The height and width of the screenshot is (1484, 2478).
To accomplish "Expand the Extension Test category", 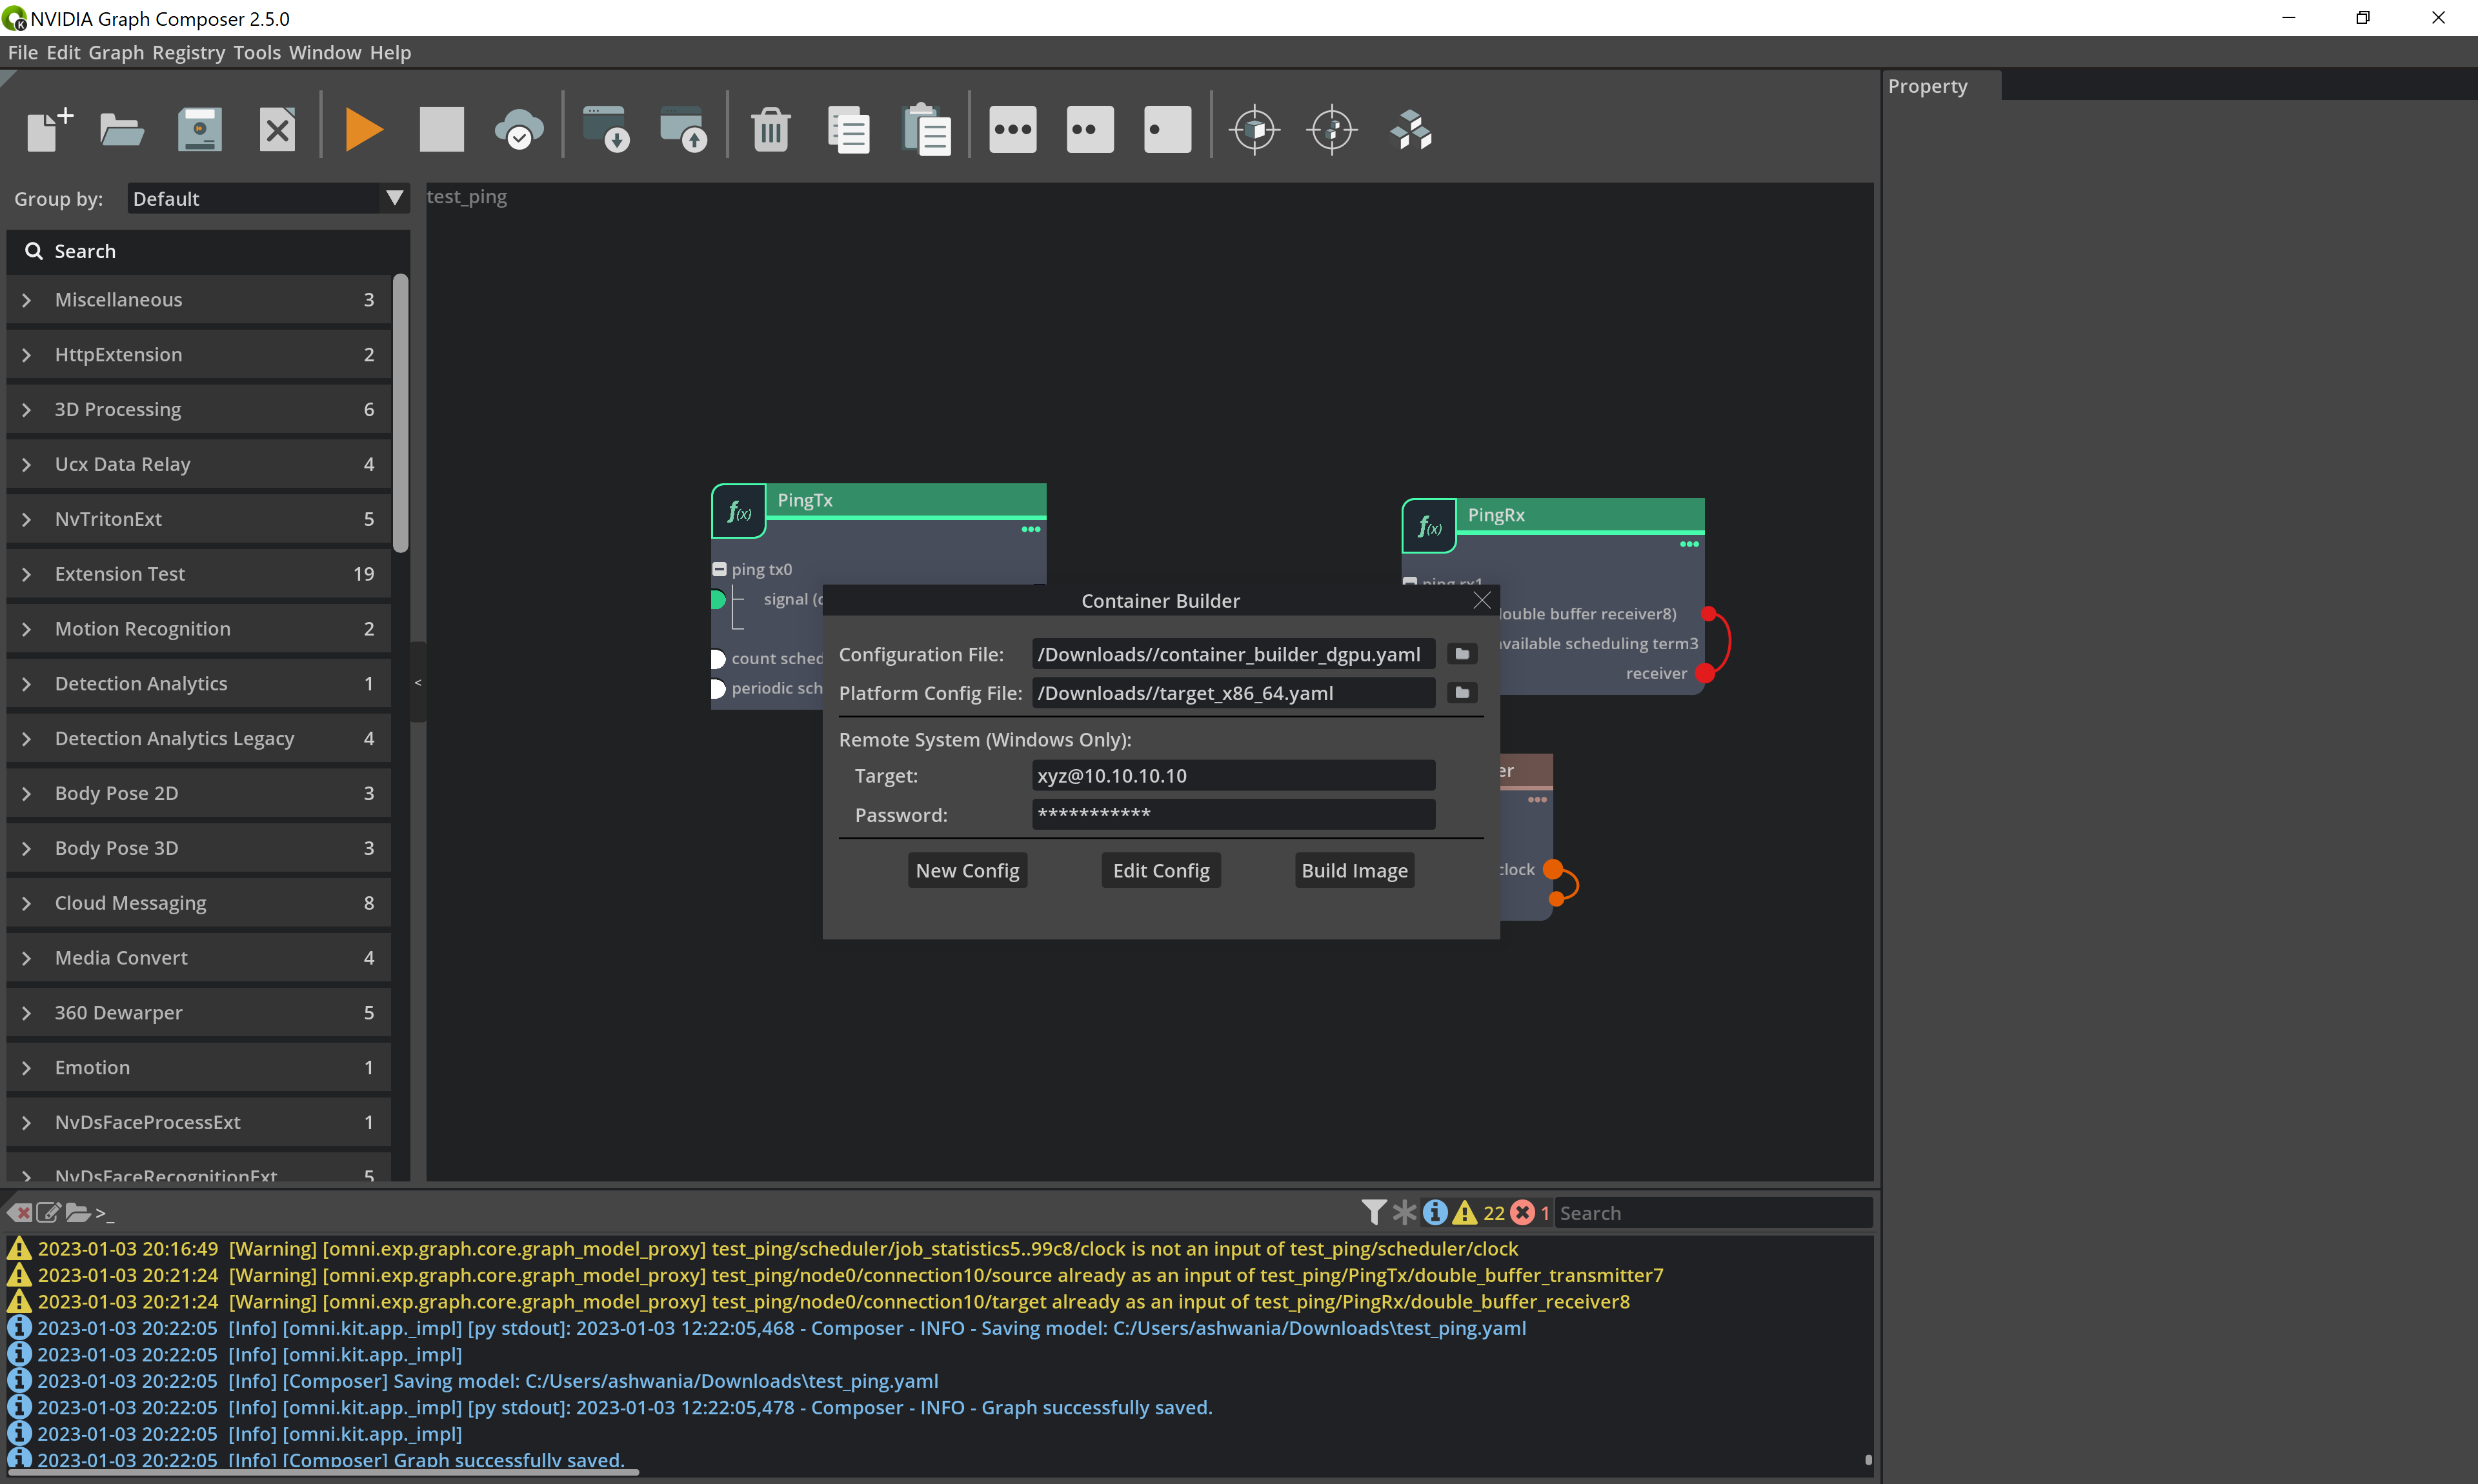I will click(27, 574).
